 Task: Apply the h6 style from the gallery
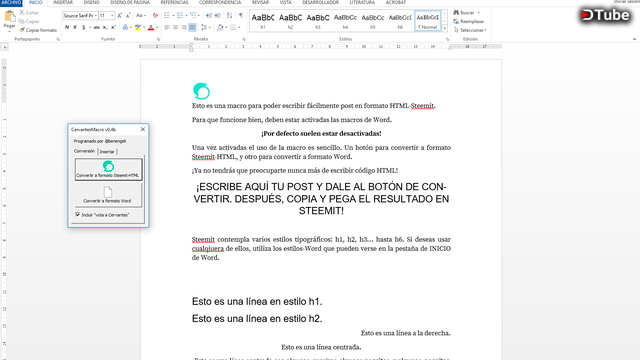[400, 21]
